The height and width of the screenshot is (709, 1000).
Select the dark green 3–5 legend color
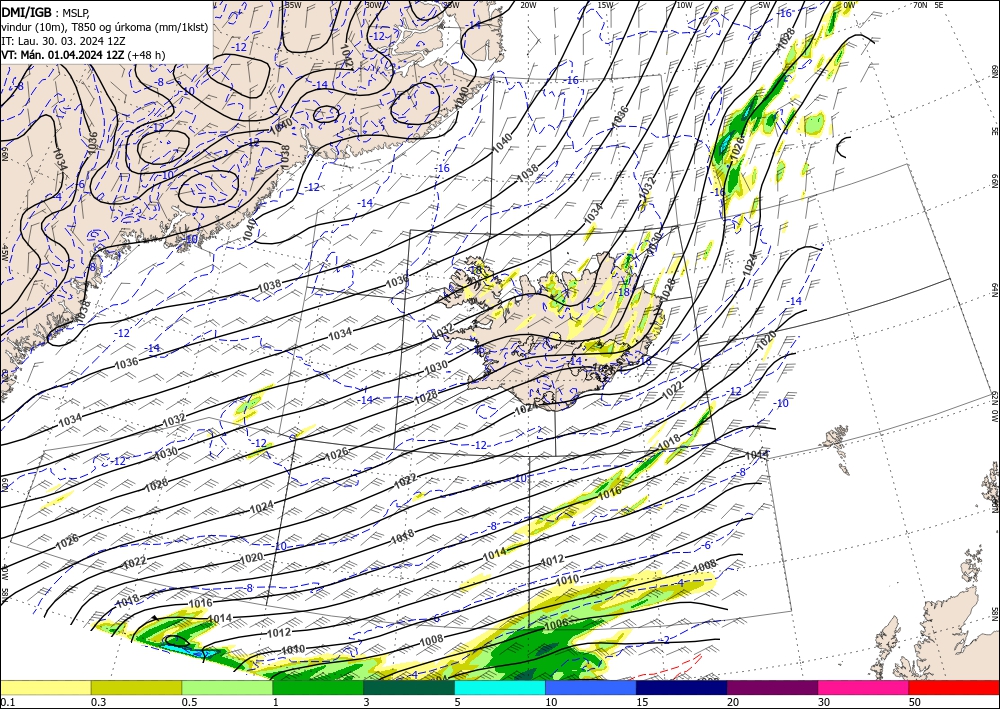pyautogui.click(x=409, y=687)
